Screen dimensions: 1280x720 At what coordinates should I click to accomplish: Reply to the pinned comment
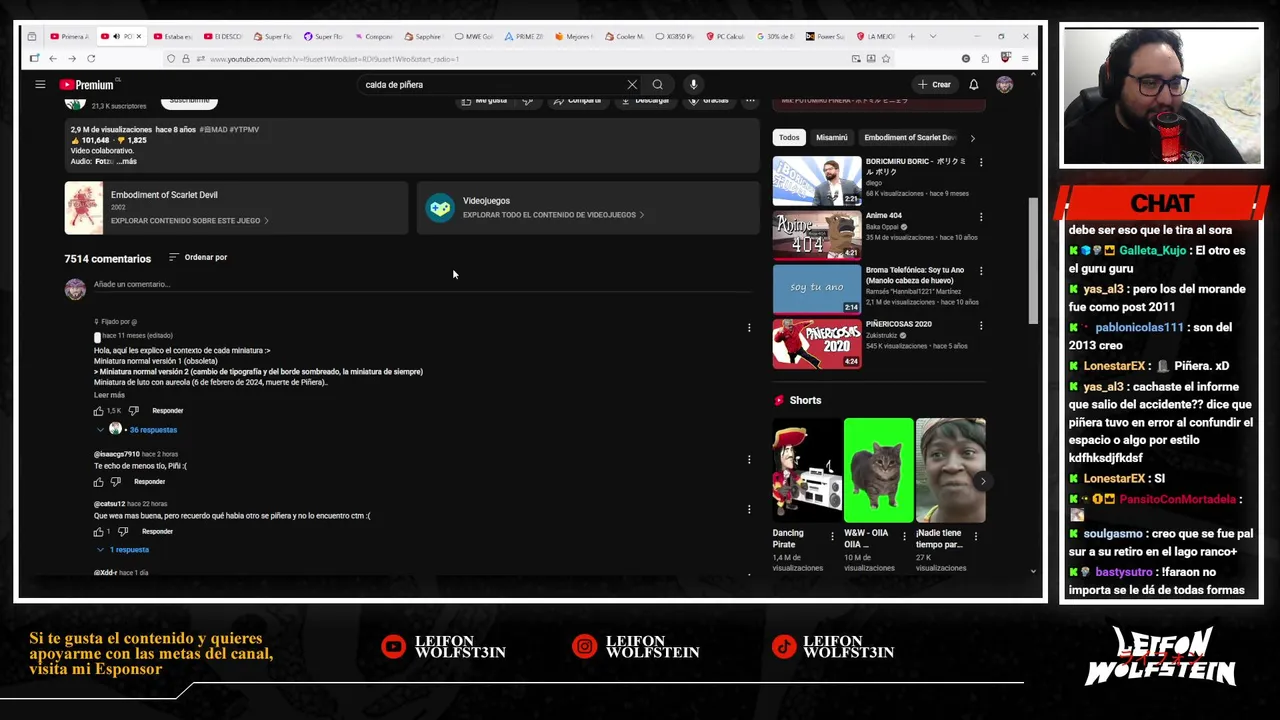coord(168,411)
